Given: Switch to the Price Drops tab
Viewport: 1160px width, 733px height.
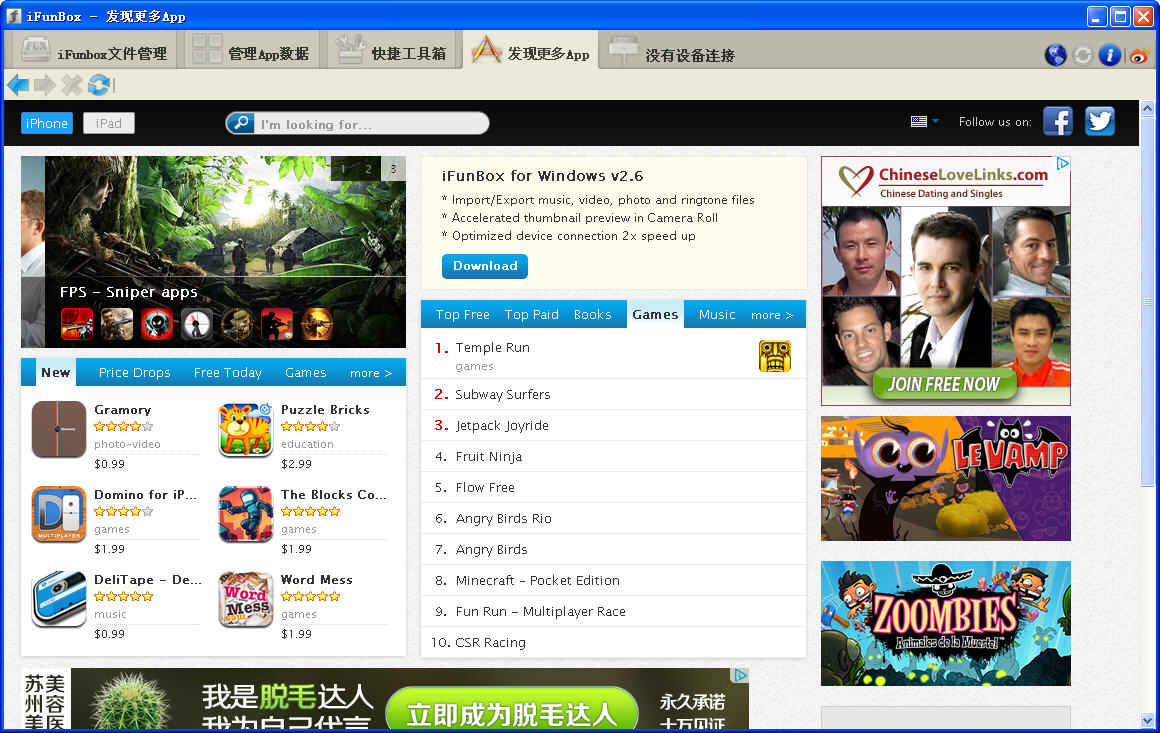Looking at the screenshot, I should point(135,373).
